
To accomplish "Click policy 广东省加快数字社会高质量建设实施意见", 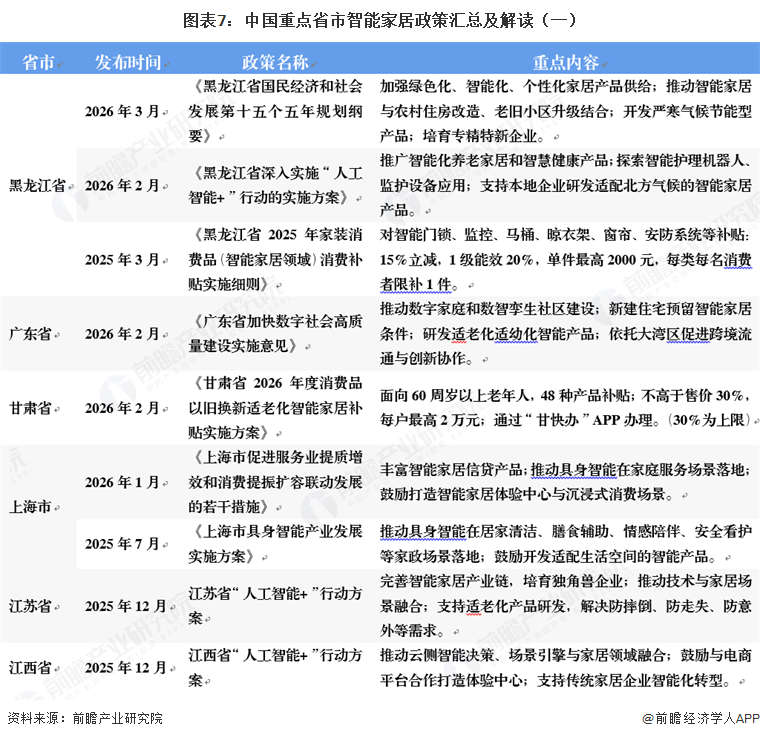I will coord(275,333).
